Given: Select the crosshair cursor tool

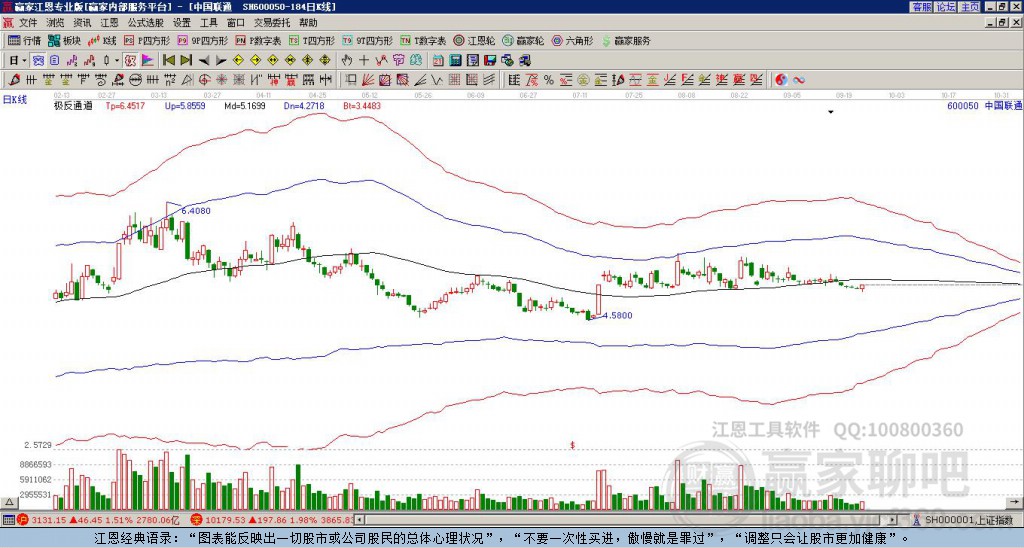Looking at the screenshot, I should point(364,61).
